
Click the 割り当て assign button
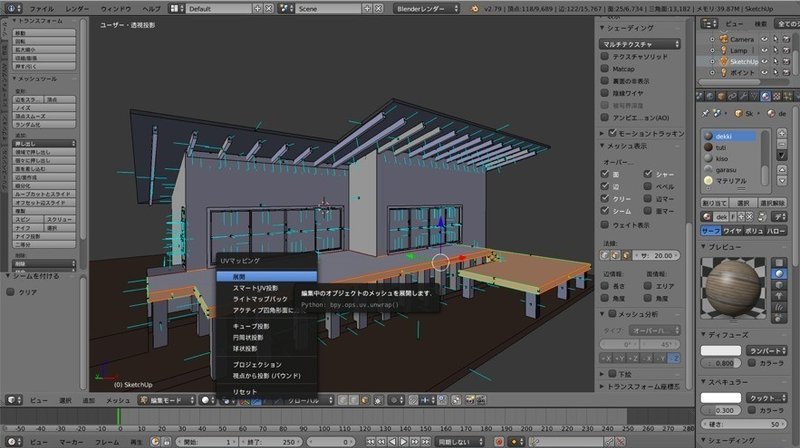pos(714,203)
